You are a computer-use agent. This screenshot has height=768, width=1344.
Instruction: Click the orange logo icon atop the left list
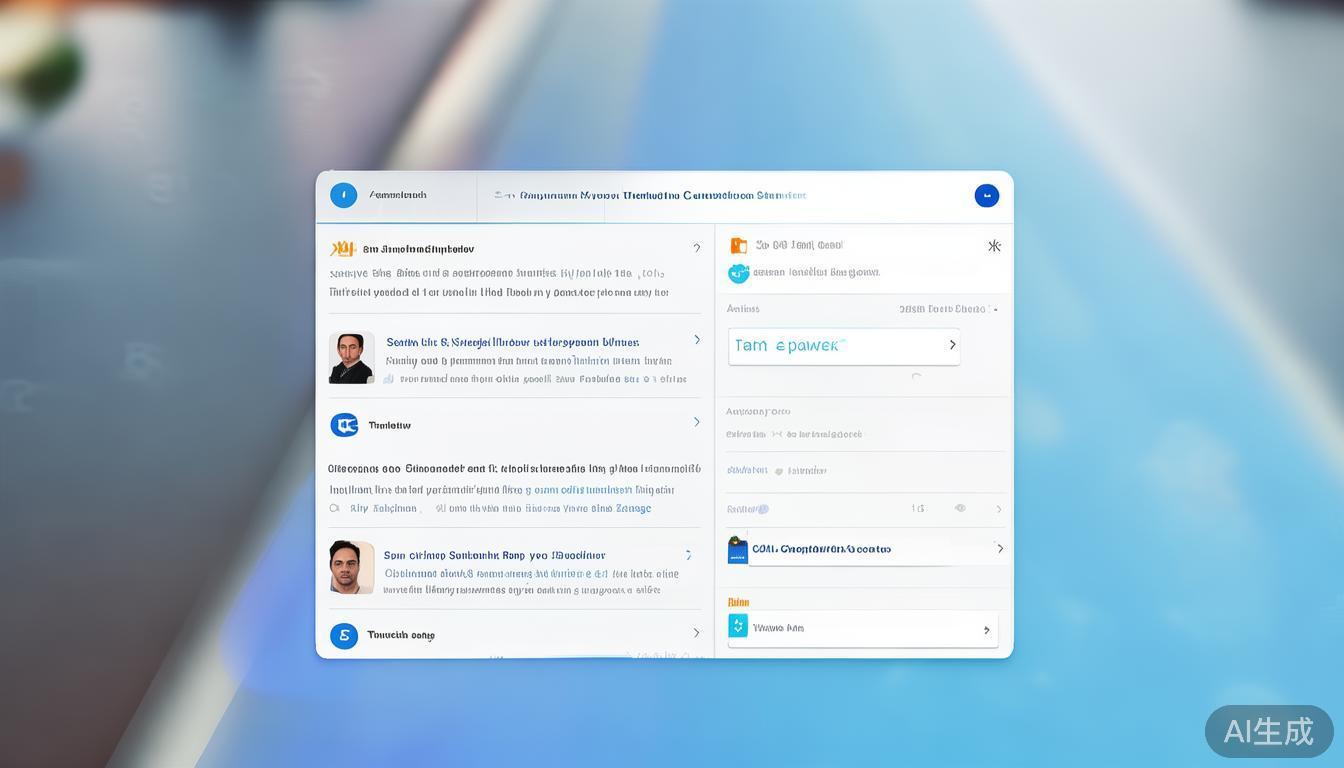coord(342,249)
